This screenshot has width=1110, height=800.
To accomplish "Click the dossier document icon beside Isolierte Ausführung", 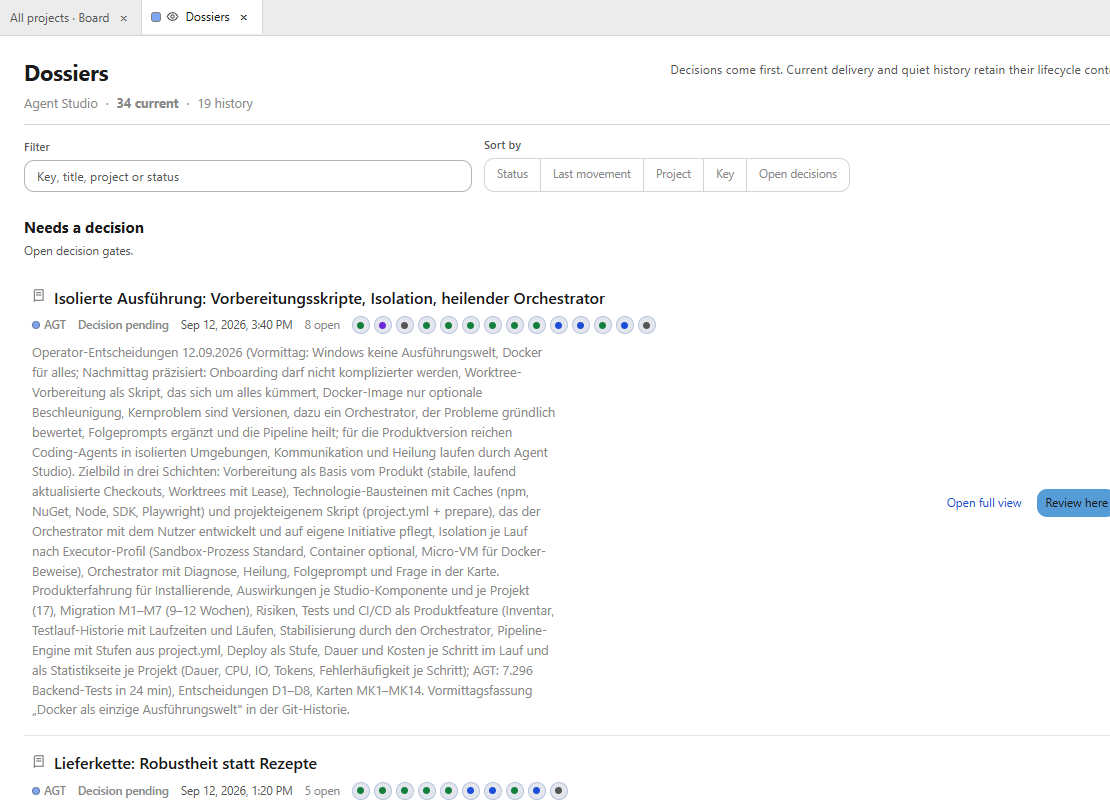I will pos(39,296).
